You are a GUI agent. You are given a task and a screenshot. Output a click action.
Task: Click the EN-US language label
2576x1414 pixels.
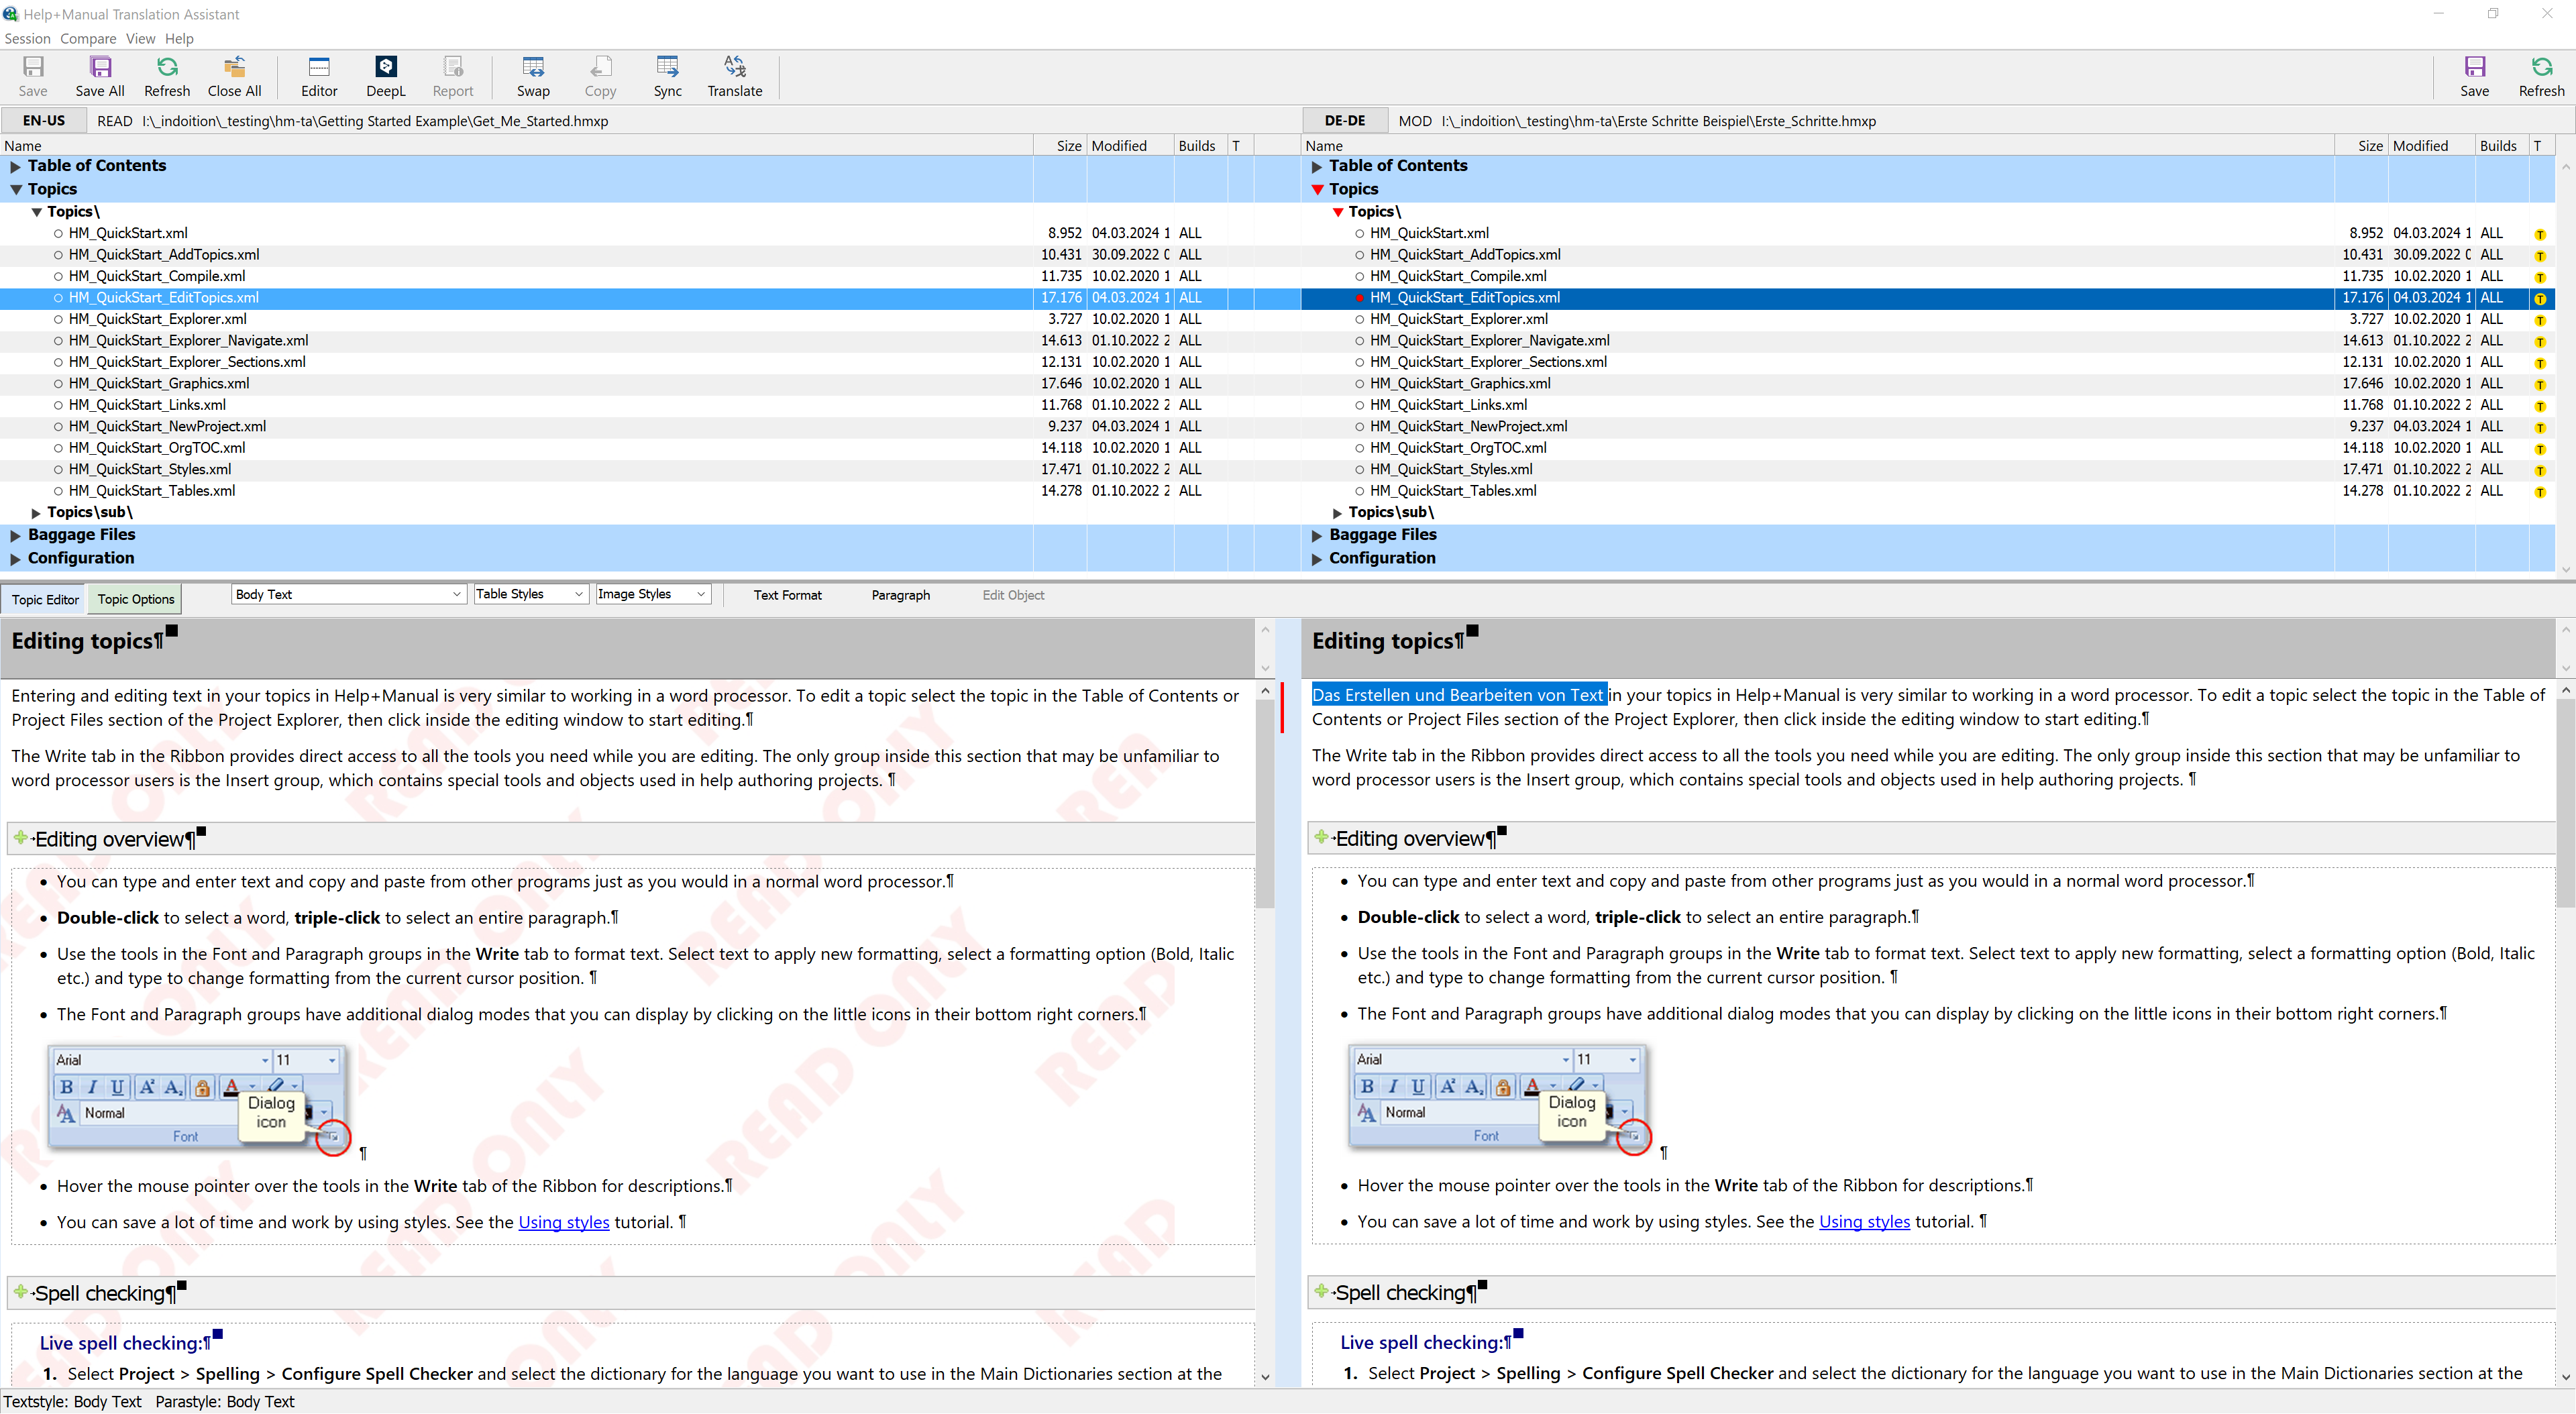[44, 120]
